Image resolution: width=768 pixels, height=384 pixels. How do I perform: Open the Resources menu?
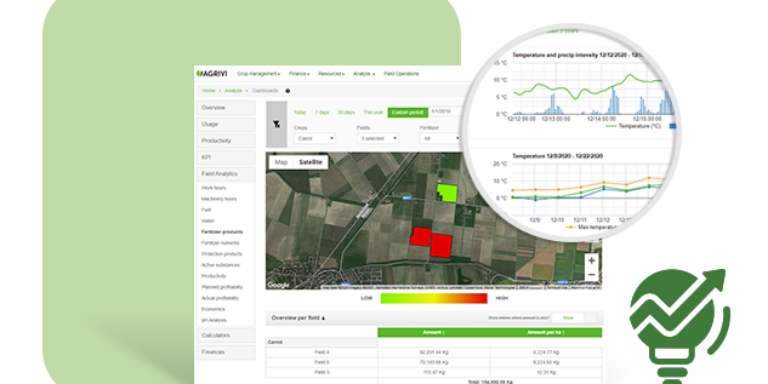coord(331,73)
